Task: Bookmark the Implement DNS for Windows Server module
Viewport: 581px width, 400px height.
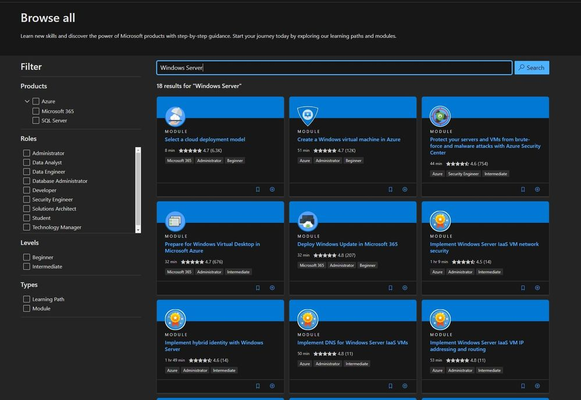Action: 390,386
